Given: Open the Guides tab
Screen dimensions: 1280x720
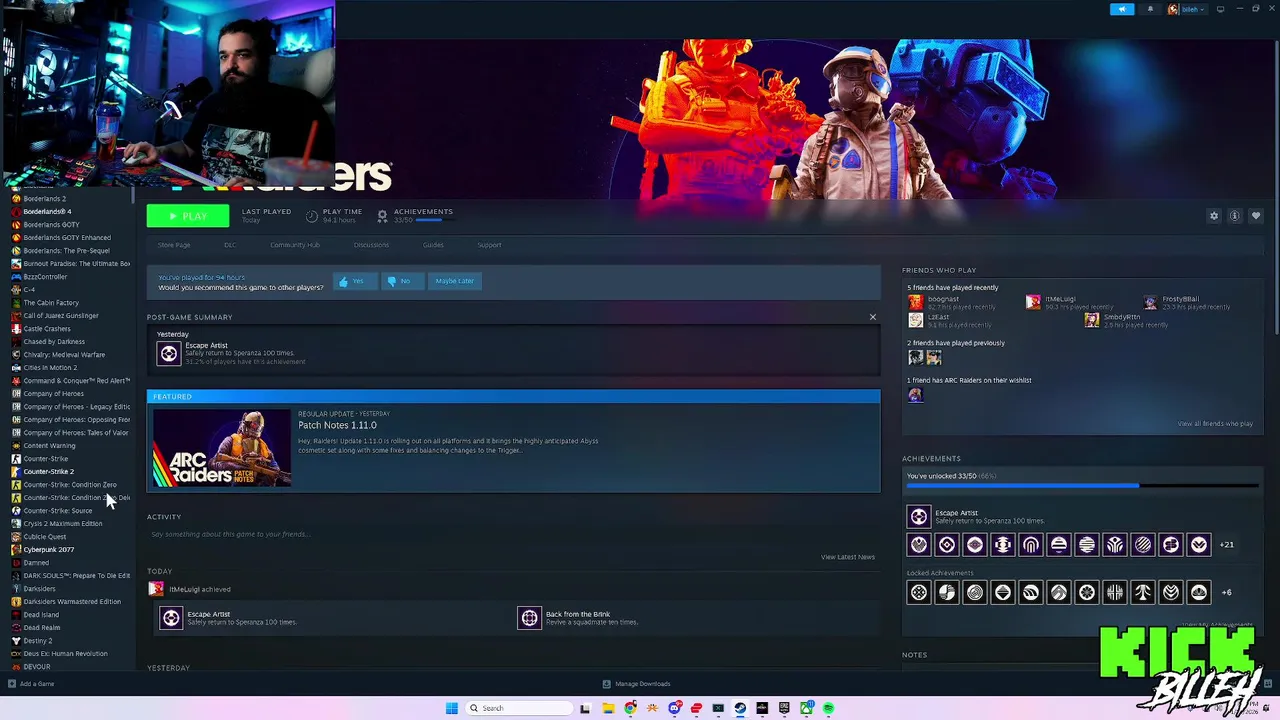Looking at the screenshot, I should 433,245.
